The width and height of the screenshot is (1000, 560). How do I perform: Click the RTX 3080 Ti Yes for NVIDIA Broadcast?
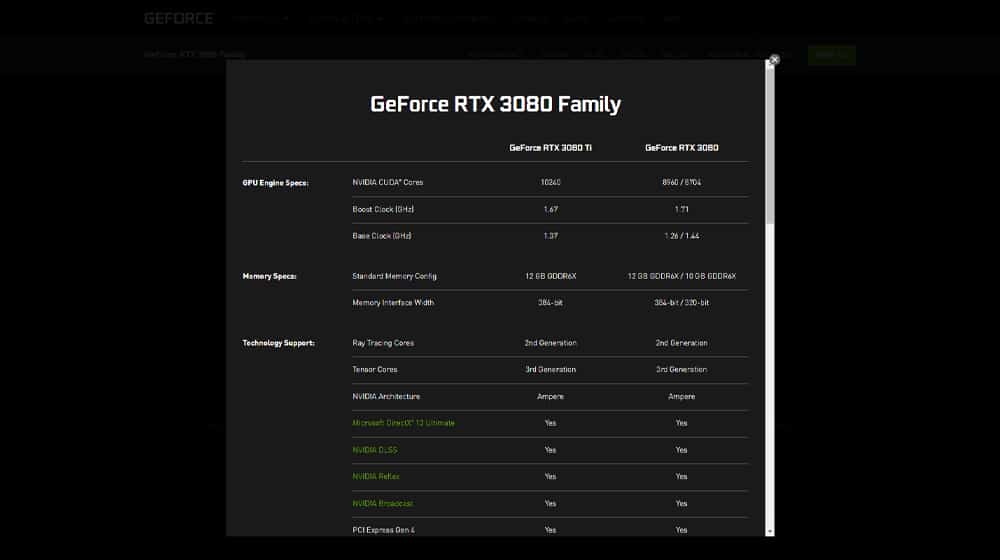550,503
